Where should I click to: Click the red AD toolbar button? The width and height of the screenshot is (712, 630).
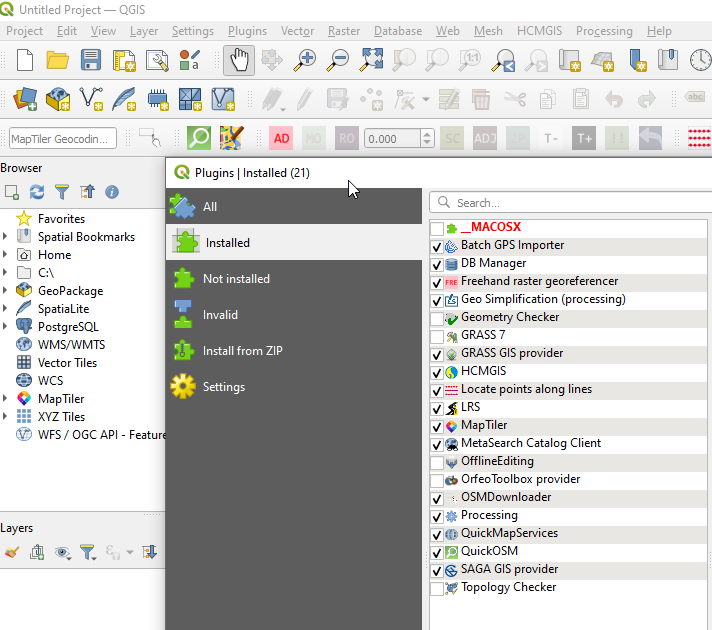click(281, 138)
